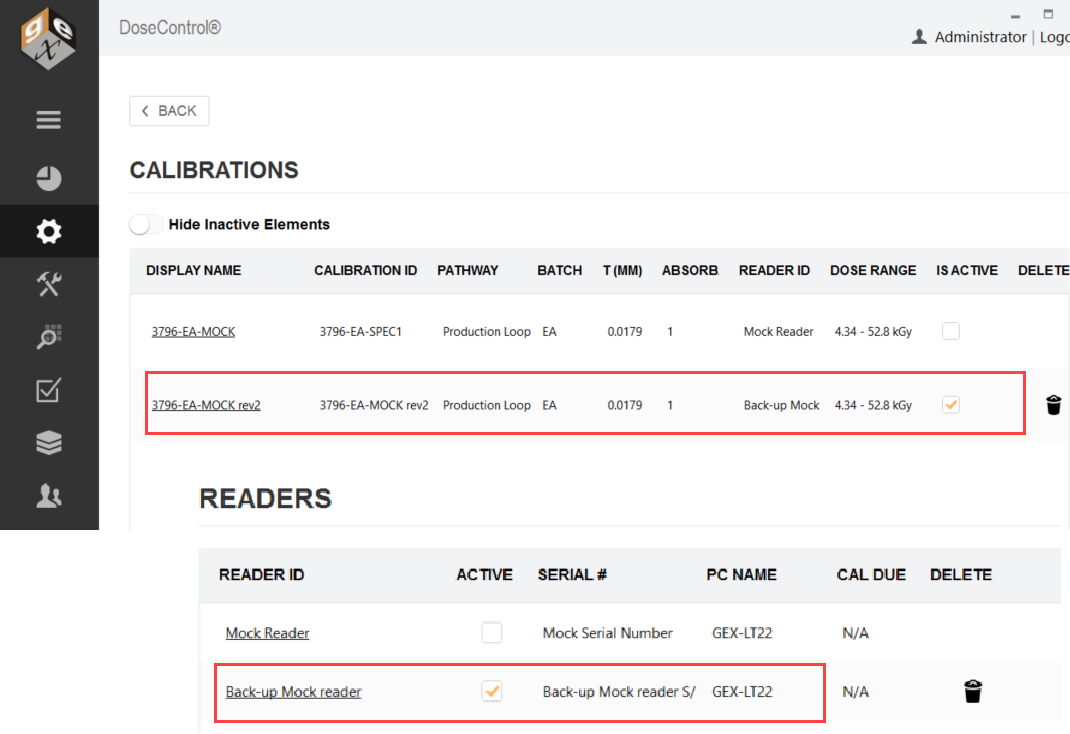Open the hammer and wrench tools icon
The image size is (1070, 734).
pos(48,284)
